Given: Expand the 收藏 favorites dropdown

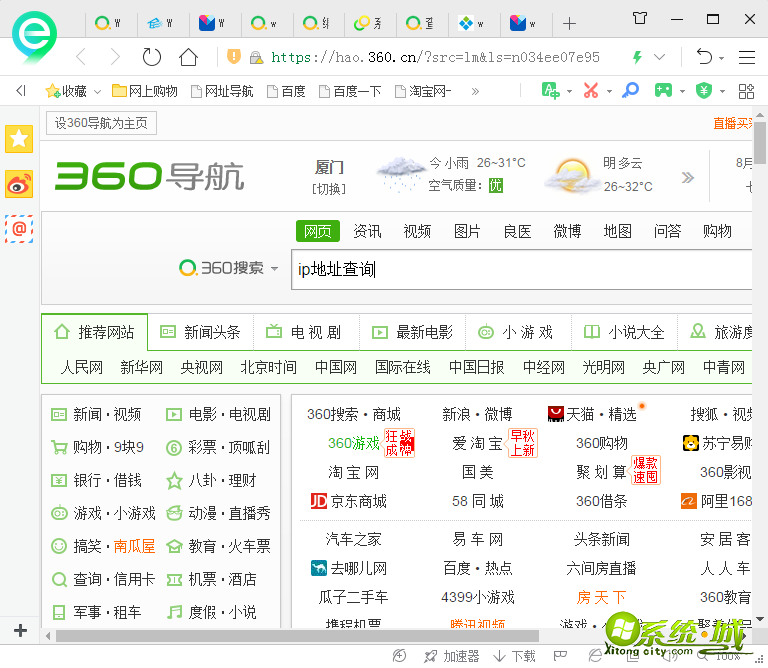Looking at the screenshot, I should pos(97,92).
